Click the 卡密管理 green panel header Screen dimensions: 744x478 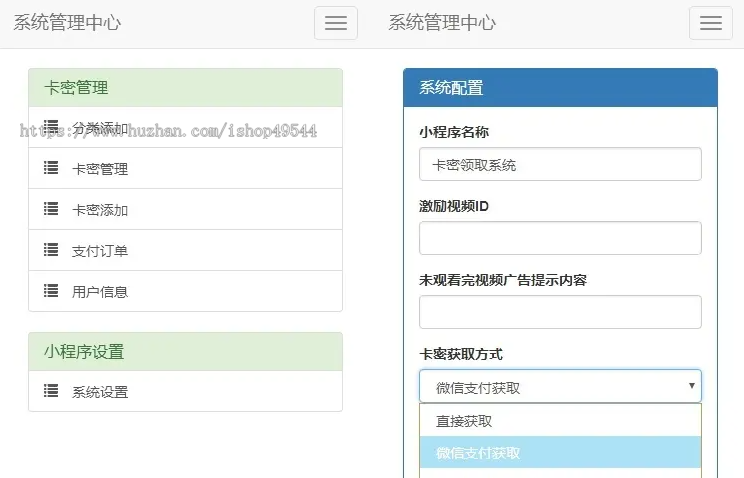point(185,88)
